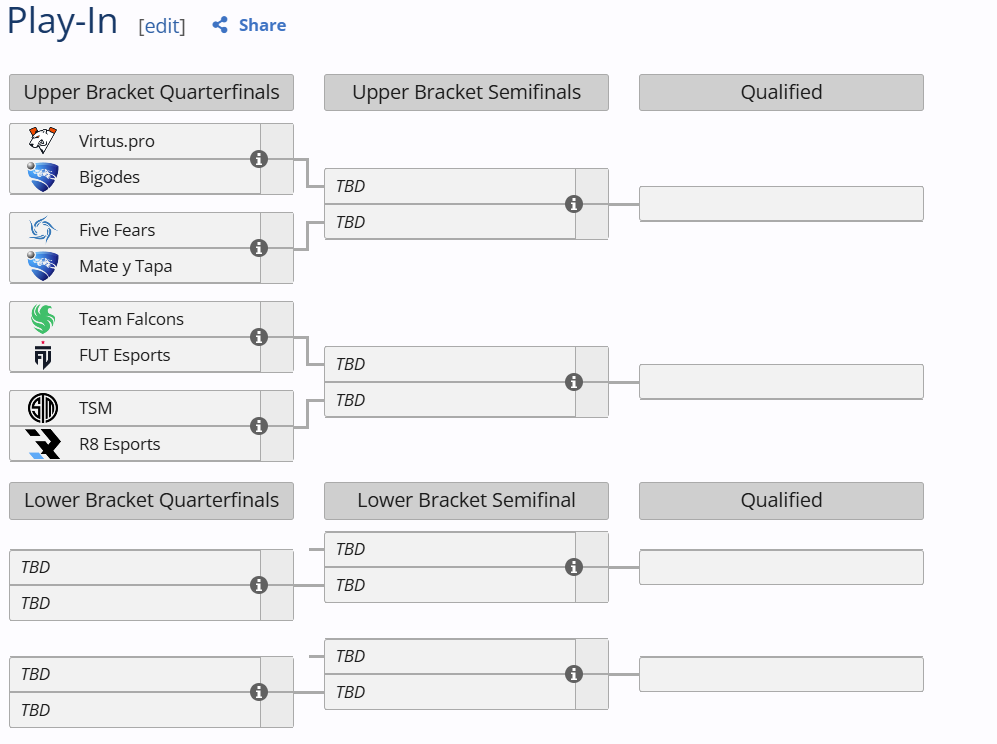Click the R8 Esports logo
The width and height of the screenshot is (997, 744).
(x=43, y=444)
